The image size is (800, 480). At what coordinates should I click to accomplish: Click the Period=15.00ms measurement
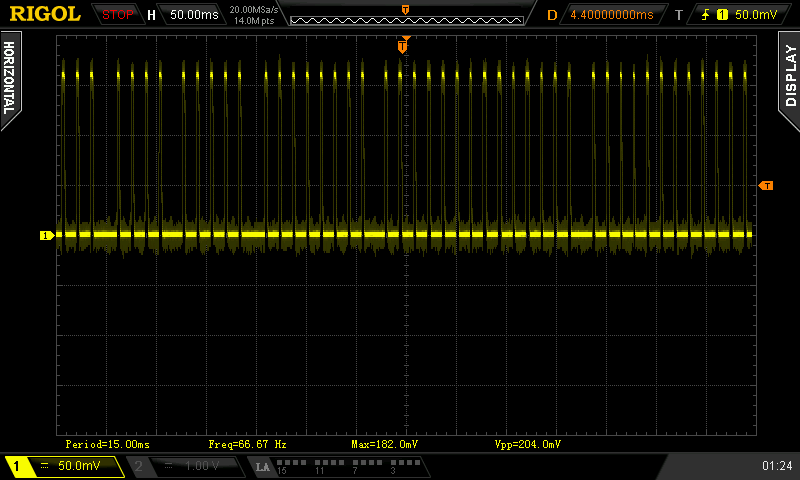[x=108, y=444]
